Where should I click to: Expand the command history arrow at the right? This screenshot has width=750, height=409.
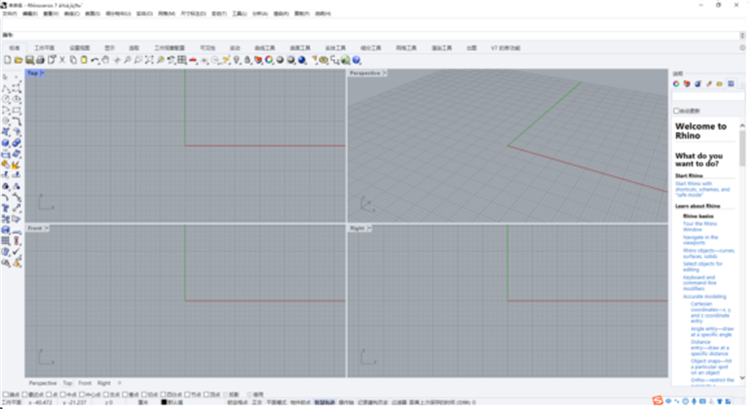(742, 35)
